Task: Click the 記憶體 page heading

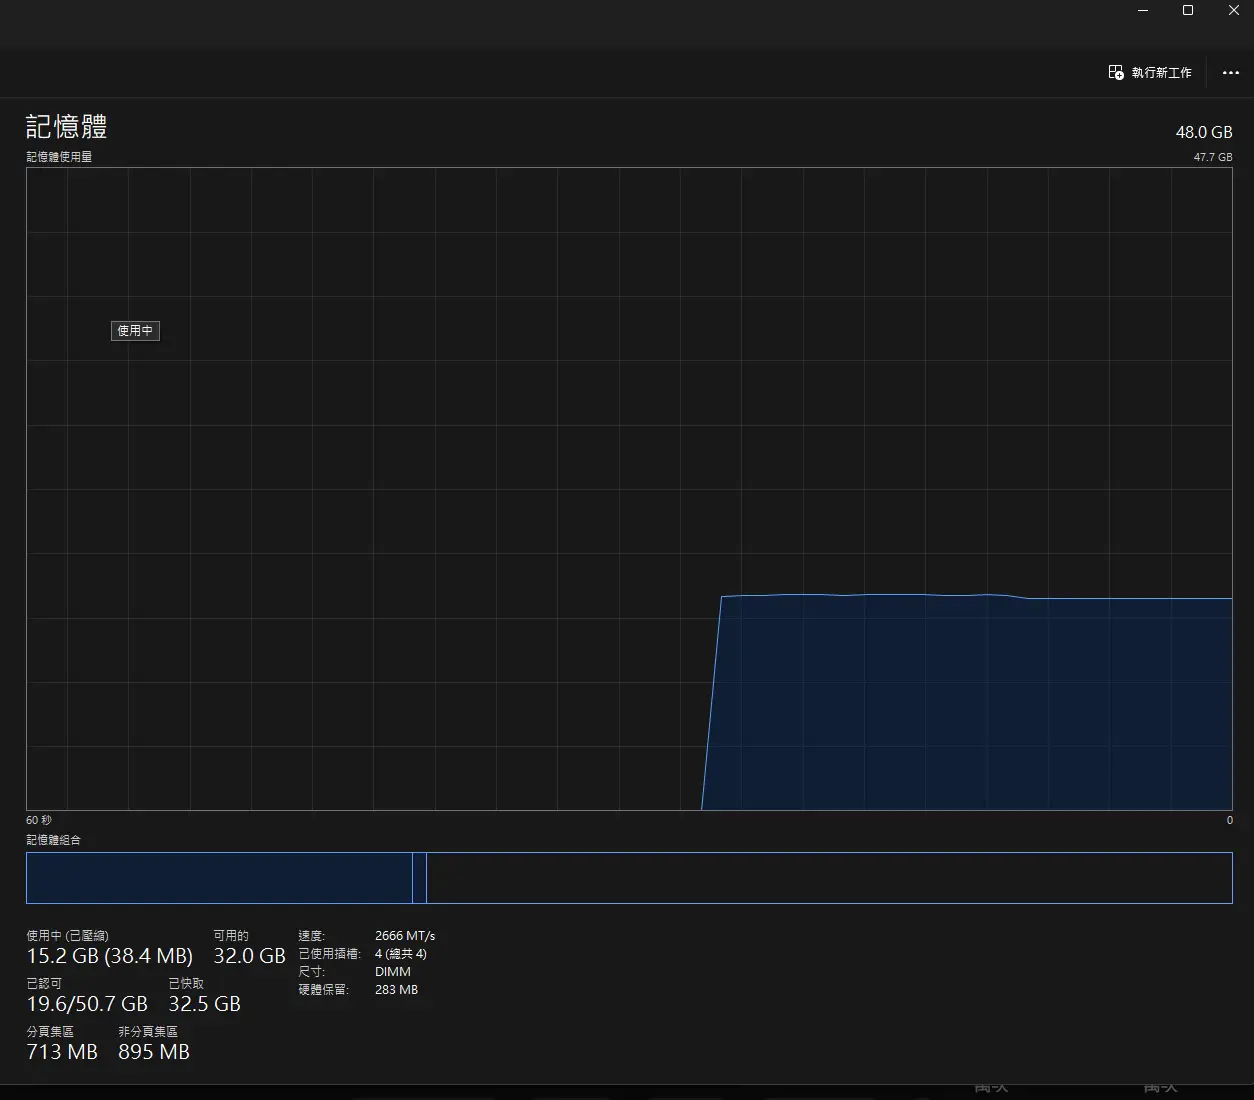Action: click(x=66, y=127)
